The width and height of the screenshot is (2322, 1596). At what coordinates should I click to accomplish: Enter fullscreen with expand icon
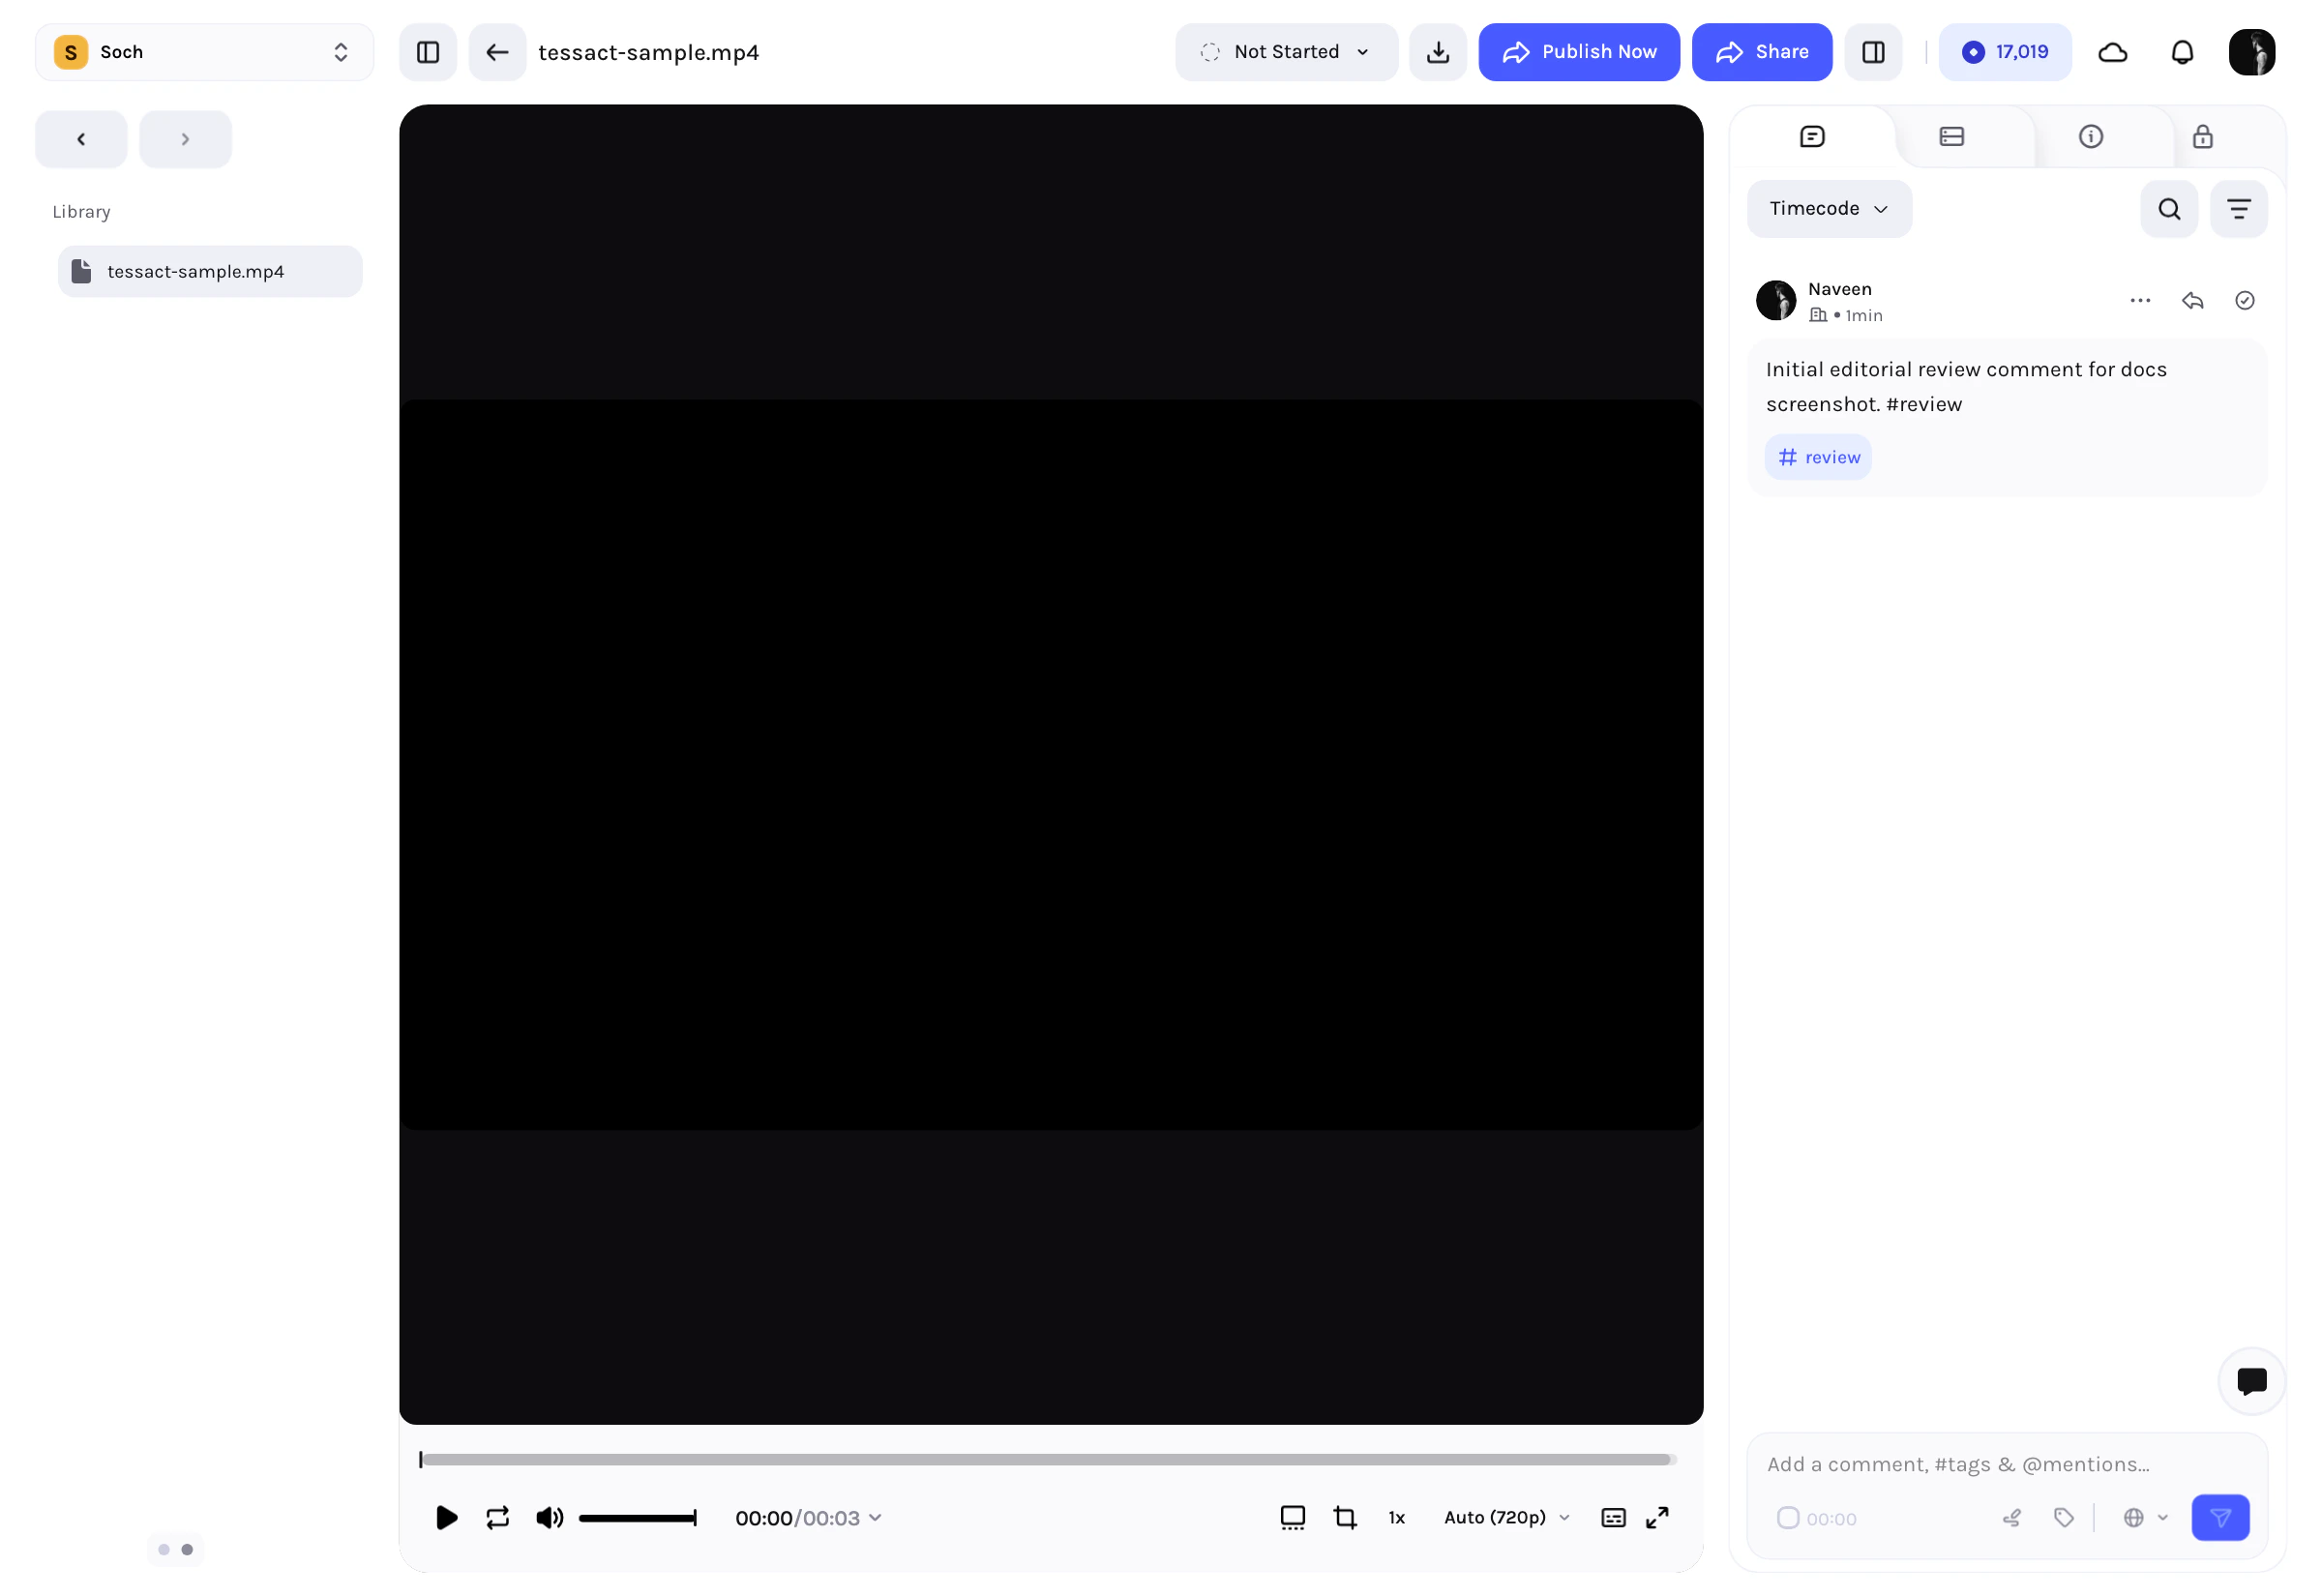[x=1657, y=1518]
